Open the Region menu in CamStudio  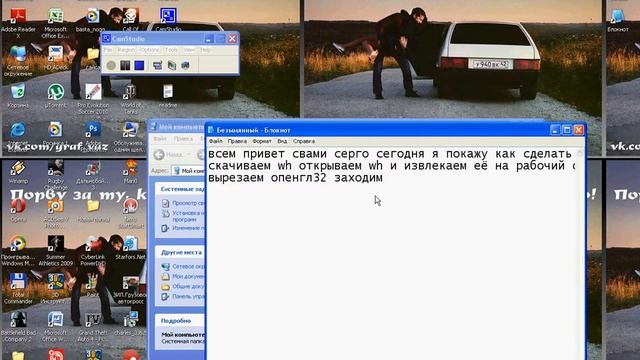126,50
